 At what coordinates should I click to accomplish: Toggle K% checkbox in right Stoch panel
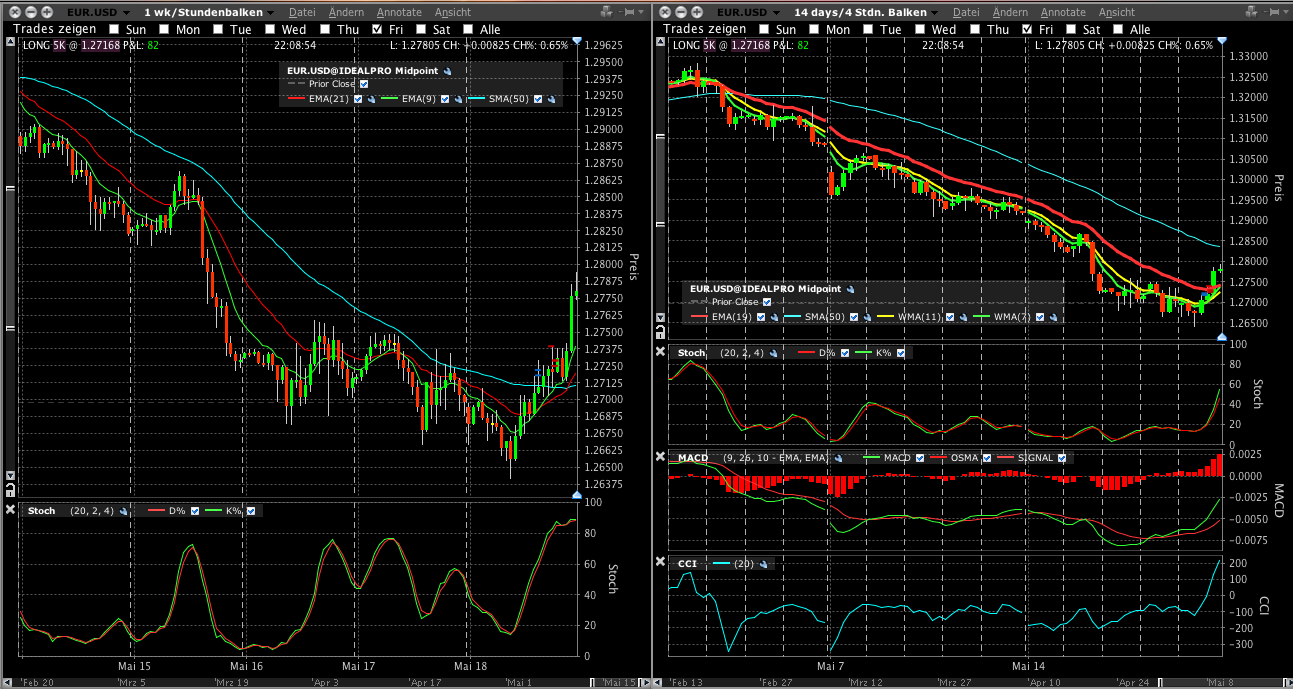click(900, 353)
